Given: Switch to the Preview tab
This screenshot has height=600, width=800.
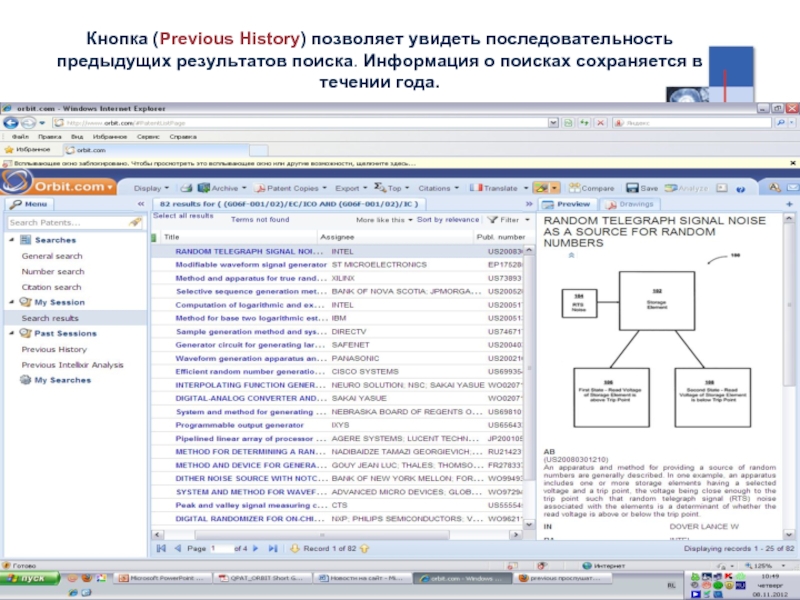Looking at the screenshot, I should click(x=566, y=204).
